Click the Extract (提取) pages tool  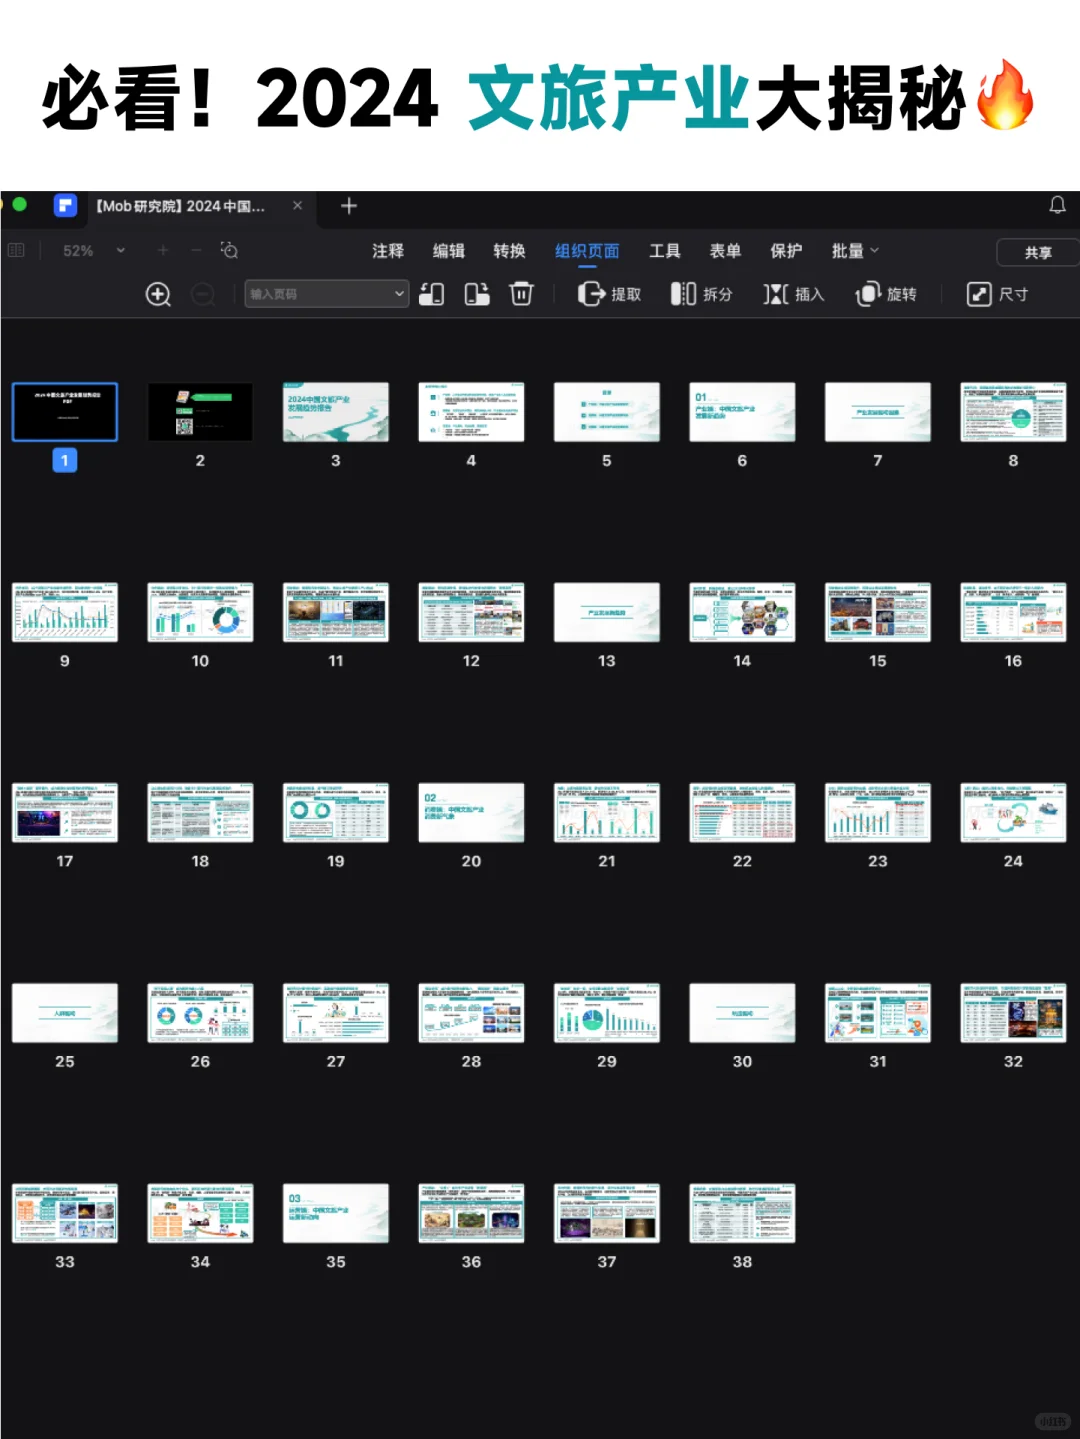pos(609,294)
